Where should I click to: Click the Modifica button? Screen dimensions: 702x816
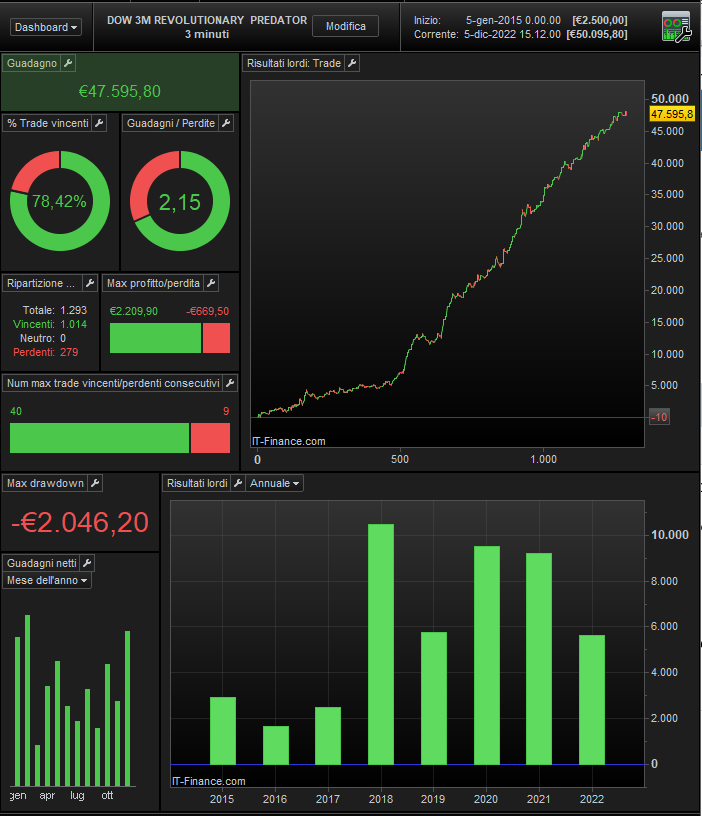346,26
